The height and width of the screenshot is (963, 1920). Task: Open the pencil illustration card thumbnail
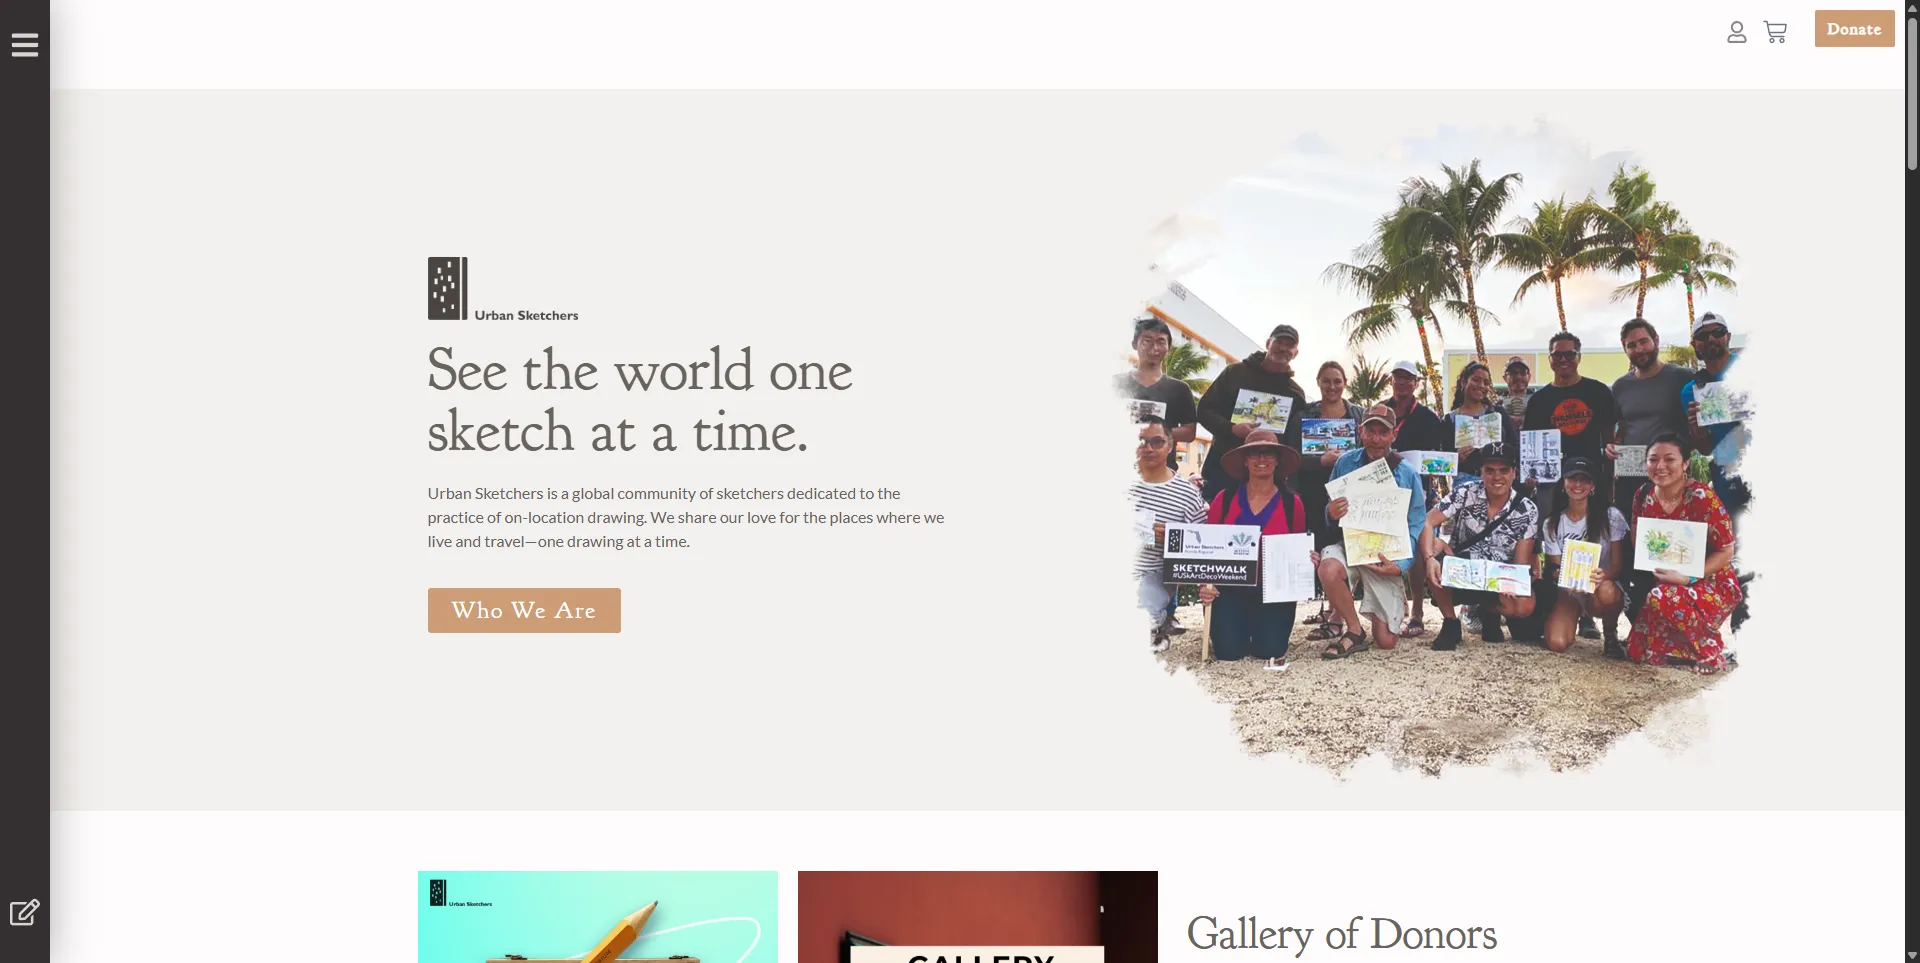[x=598, y=917]
